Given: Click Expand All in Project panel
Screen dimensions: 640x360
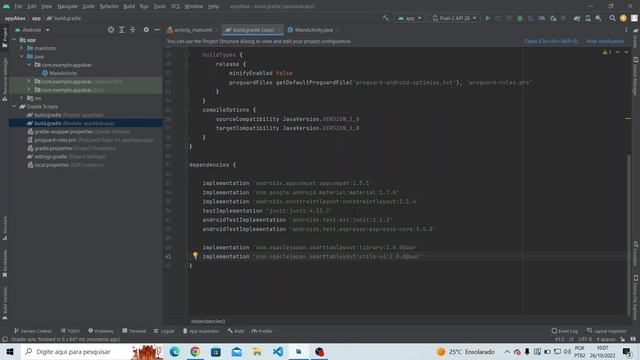Looking at the screenshot, I should 122,30.
